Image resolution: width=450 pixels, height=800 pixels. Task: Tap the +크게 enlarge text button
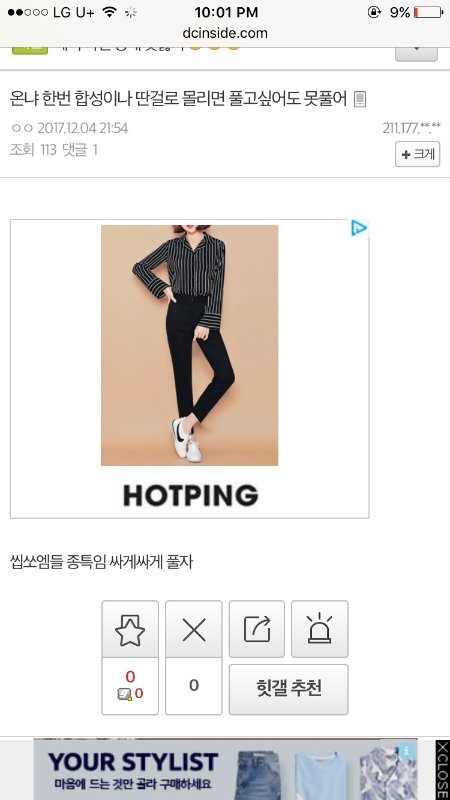tap(417, 154)
